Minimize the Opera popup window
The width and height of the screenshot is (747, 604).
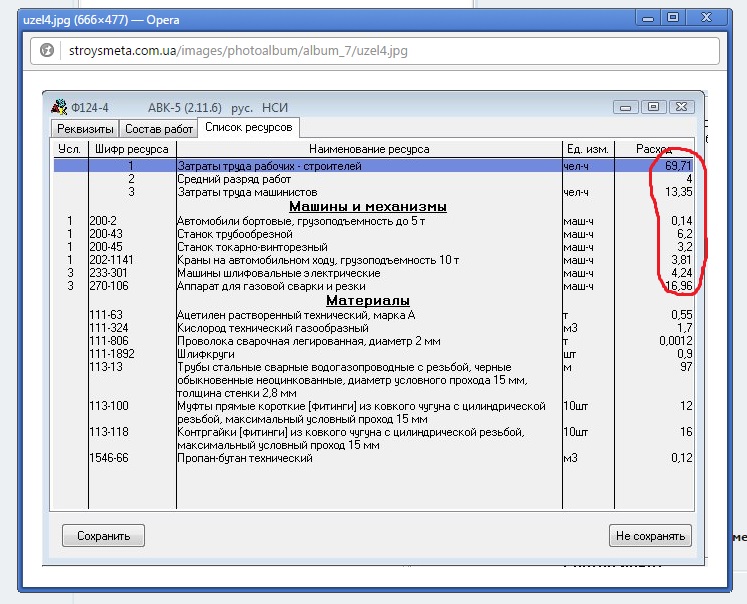pos(644,17)
